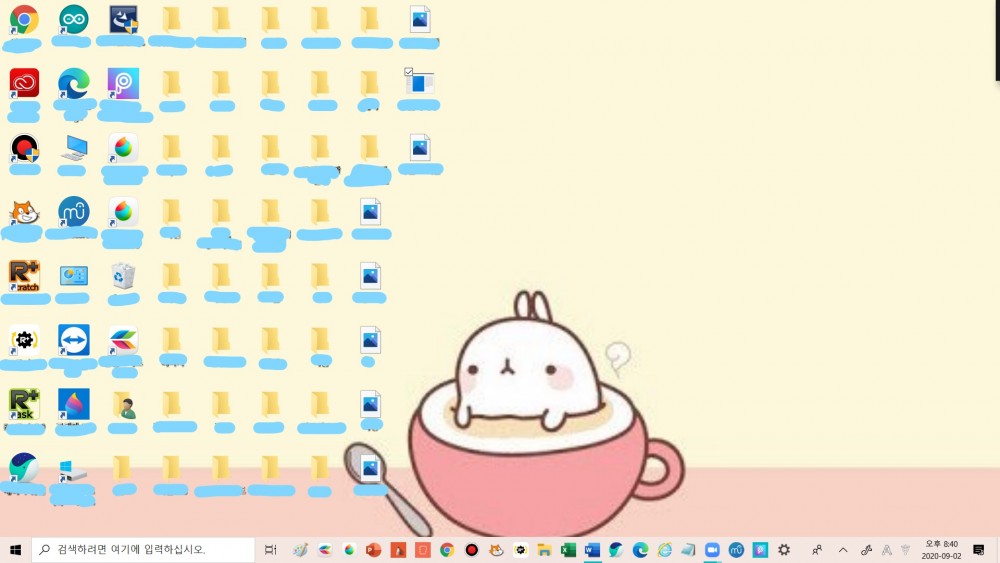Launch Whale browser from the taskbar
The width and height of the screenshot is (1000, 563).
coord(616,550)
